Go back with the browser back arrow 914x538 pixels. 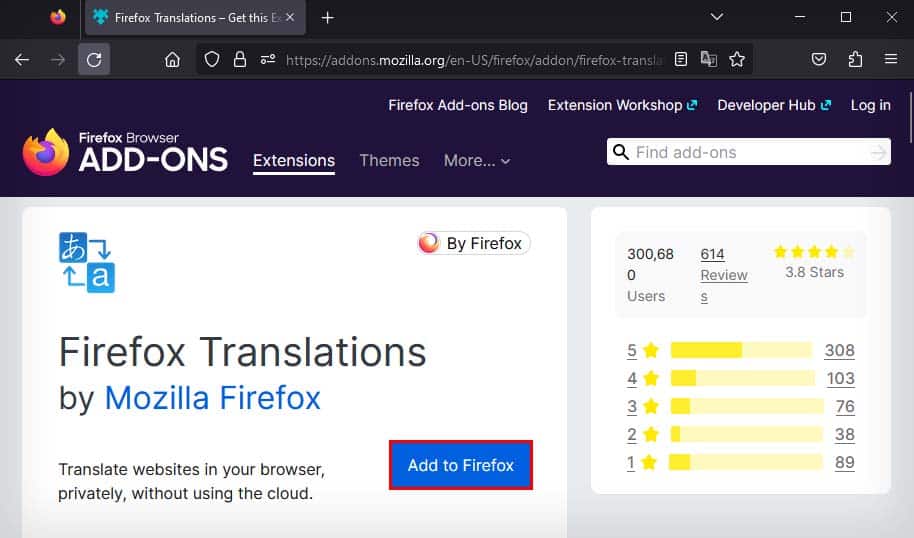(22, 59)
